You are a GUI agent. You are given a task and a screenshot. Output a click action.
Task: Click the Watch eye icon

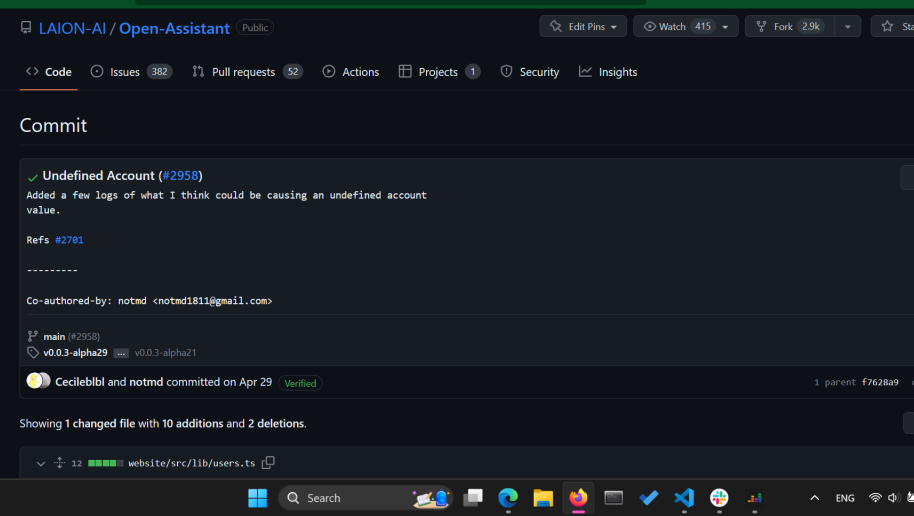click(x=649, y=26)
